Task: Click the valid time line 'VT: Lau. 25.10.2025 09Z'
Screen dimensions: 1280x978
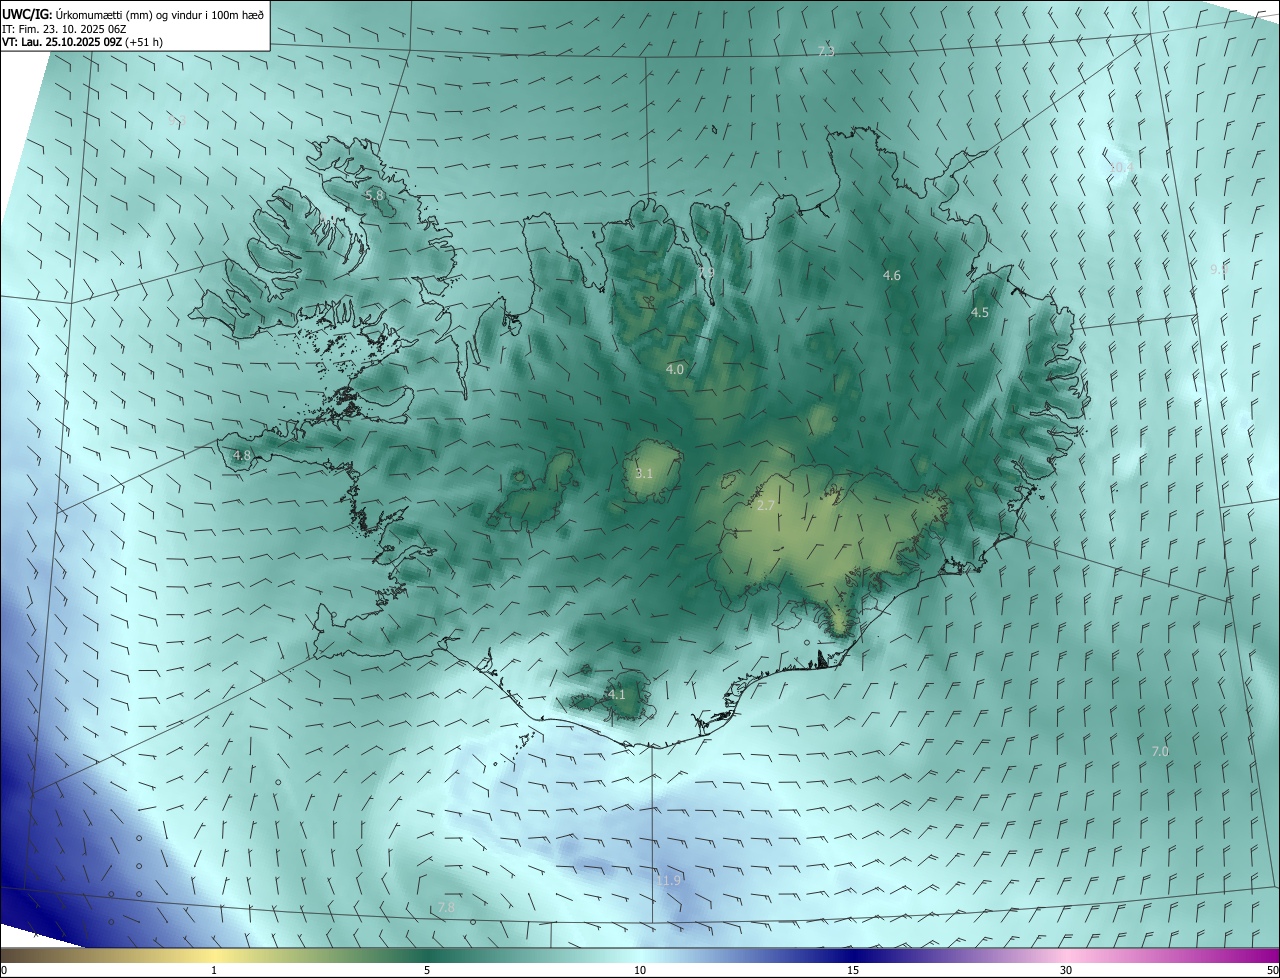Action: coord(63,43)
